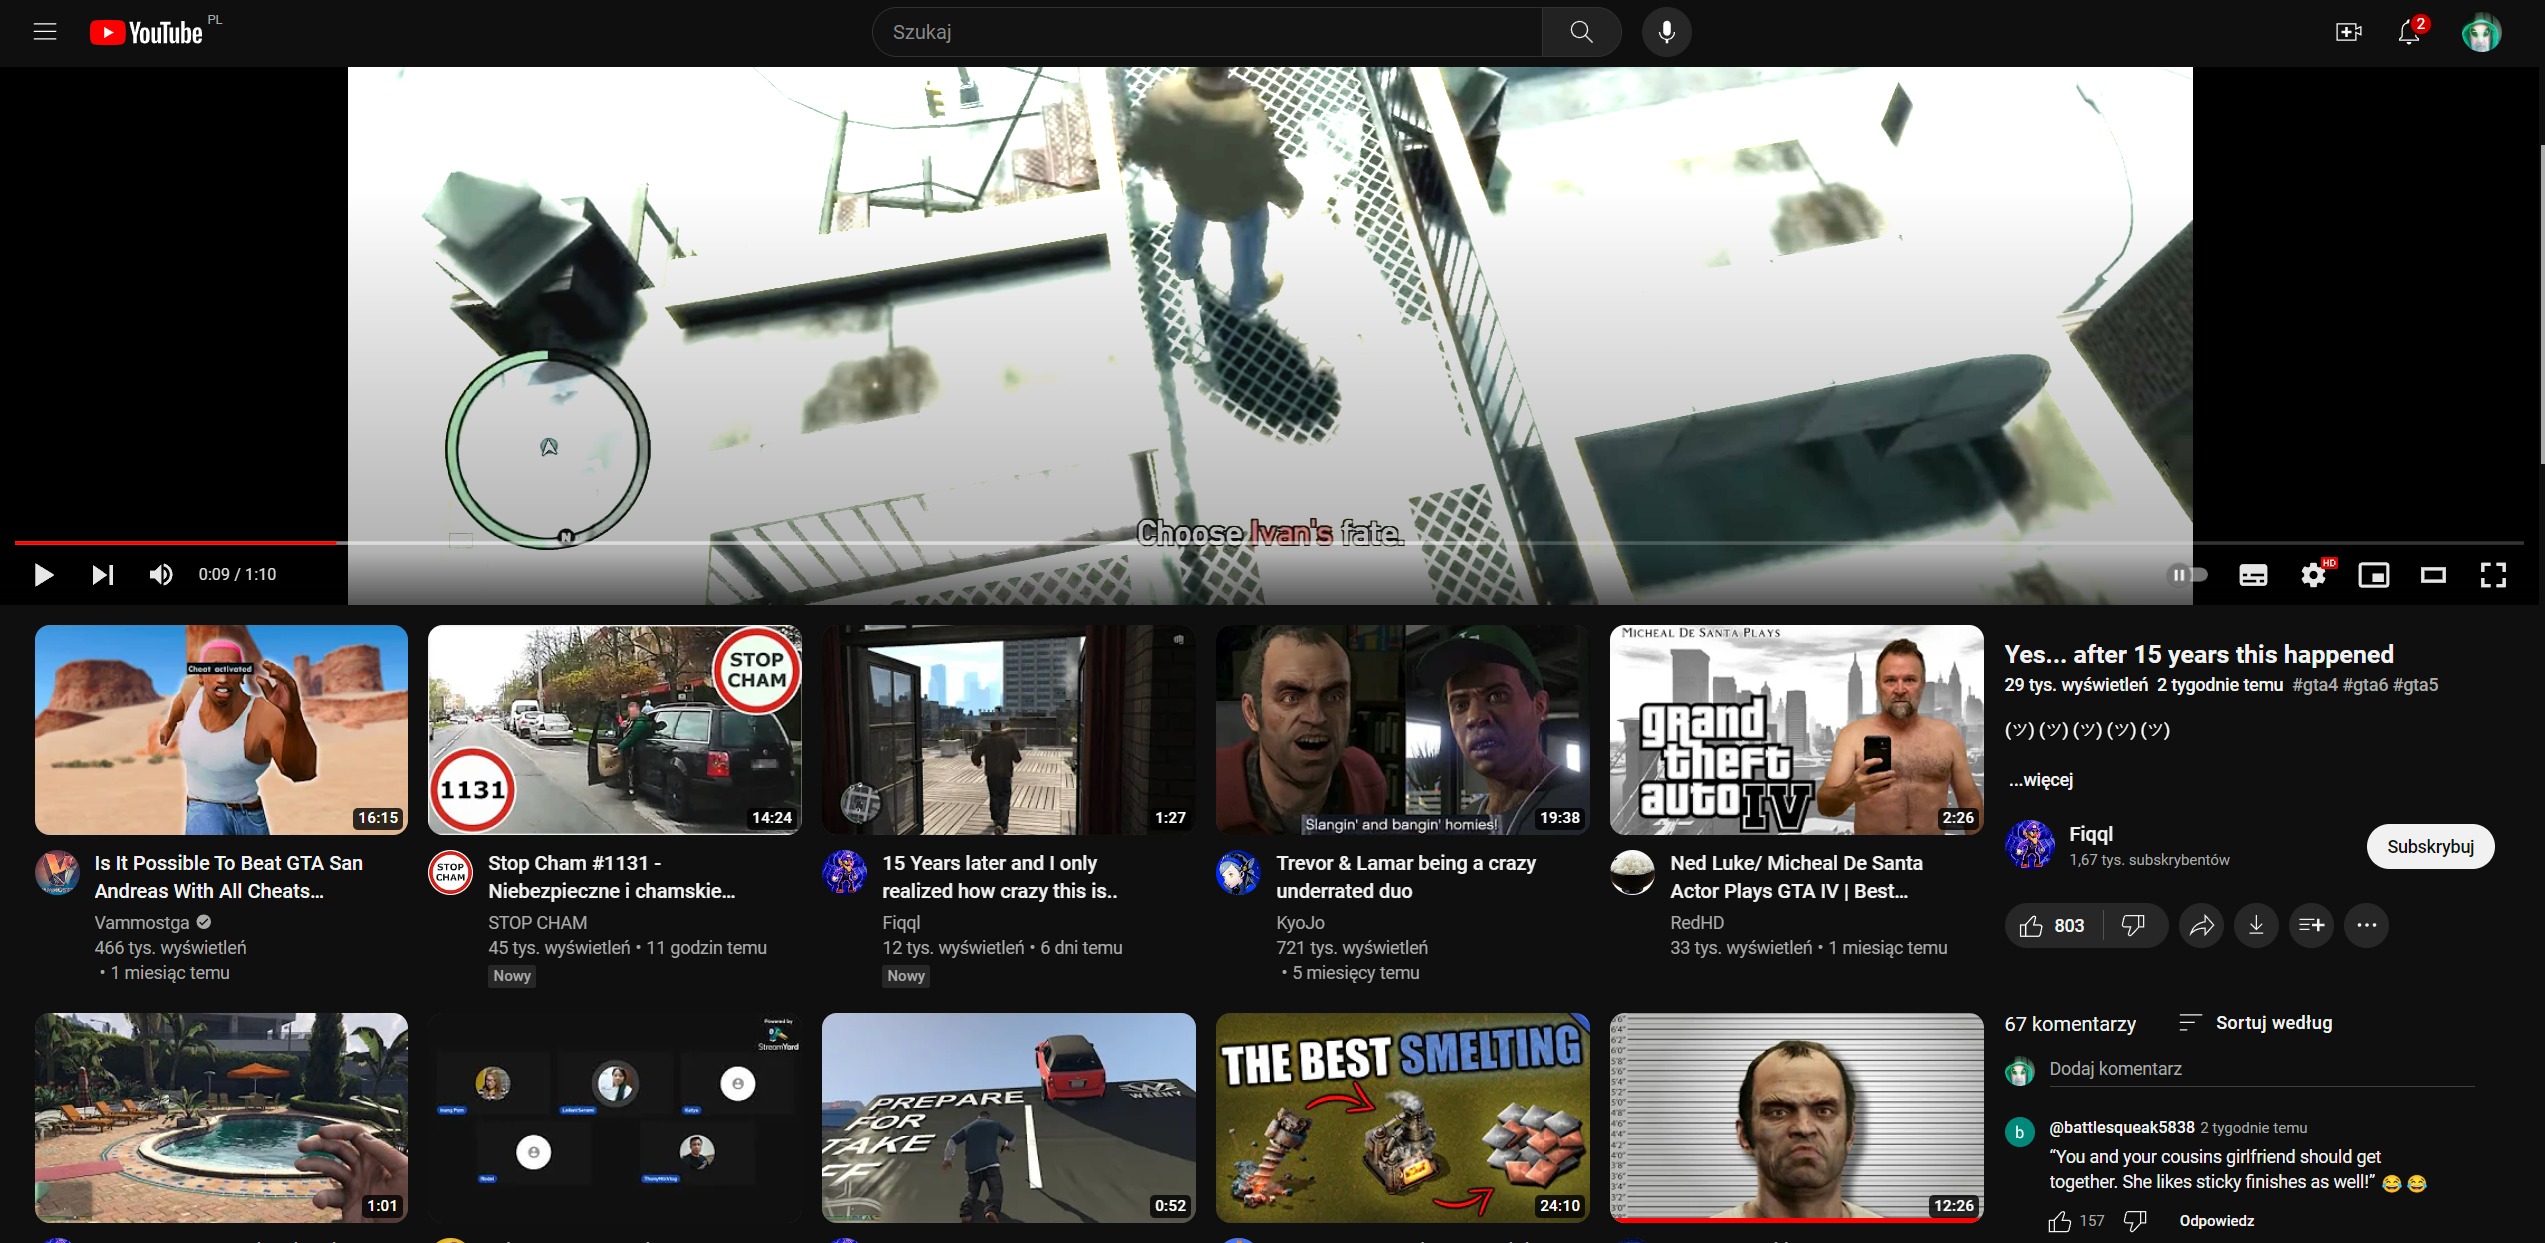Click Subskrybuj to subscribe to Fiqql
The width and height of the screenshot is (2545, 1243).
[2430, 846]
